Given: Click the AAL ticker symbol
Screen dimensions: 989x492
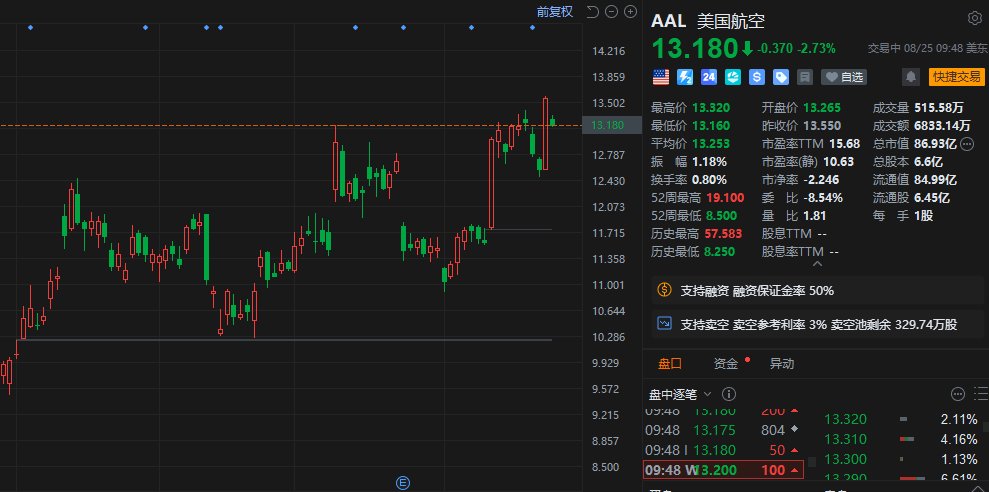Looking at the screenshot, I should pos(669,20).
